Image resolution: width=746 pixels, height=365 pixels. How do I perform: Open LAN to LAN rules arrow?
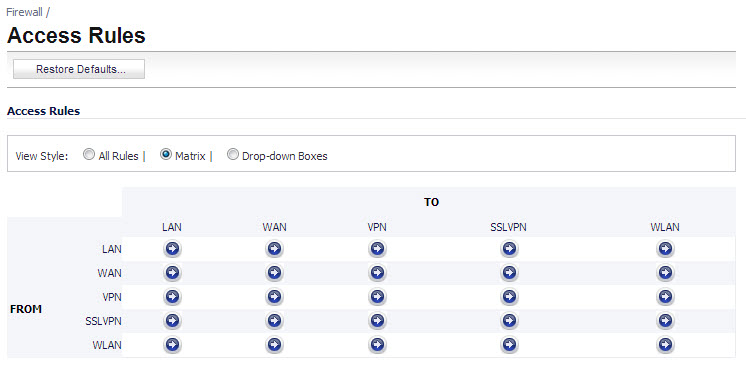click(172, 249)
